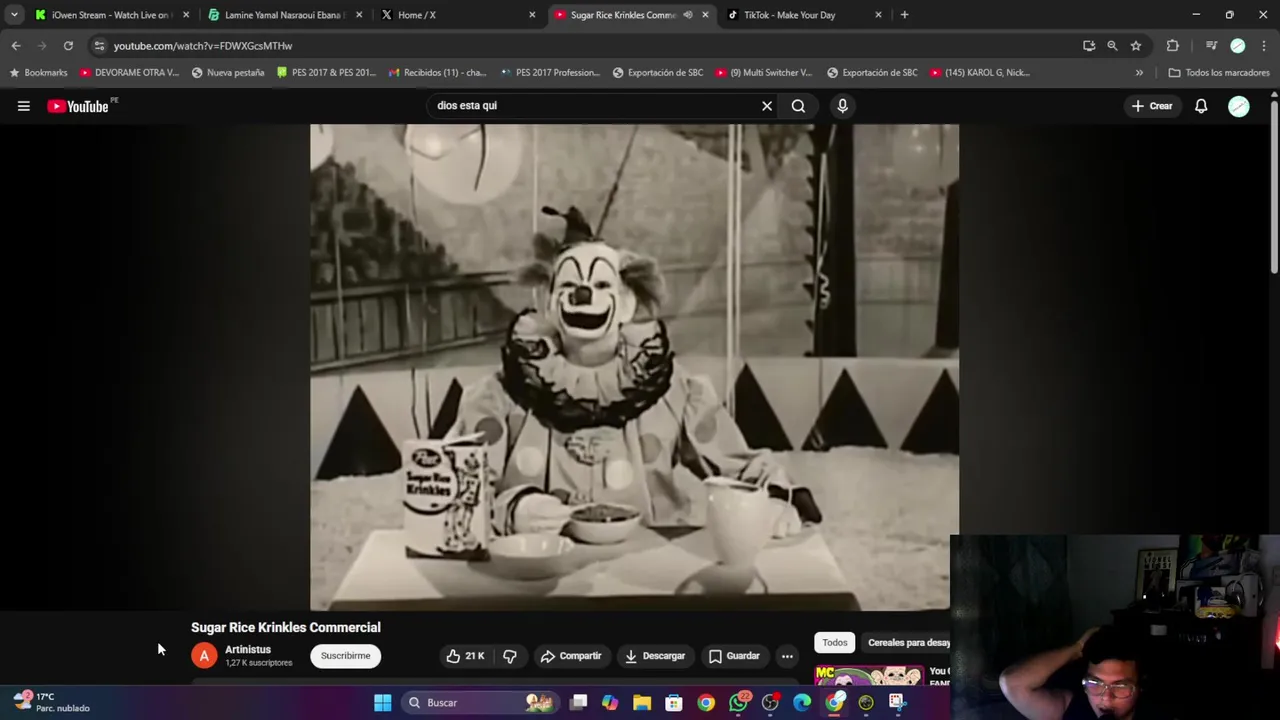Viewport: 1280px width, 720px height.
Task: View site information icon in address bar
Action: [x=98, y=46]
